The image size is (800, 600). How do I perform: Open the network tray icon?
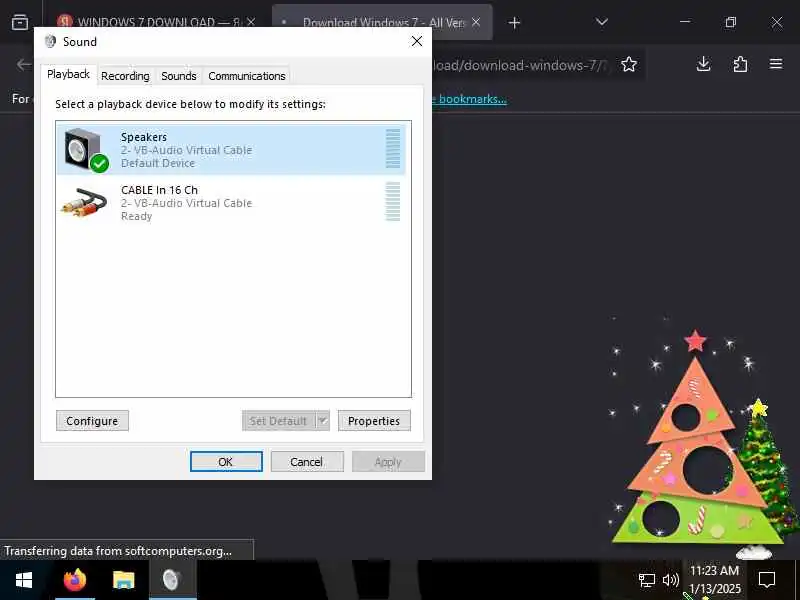646,580
